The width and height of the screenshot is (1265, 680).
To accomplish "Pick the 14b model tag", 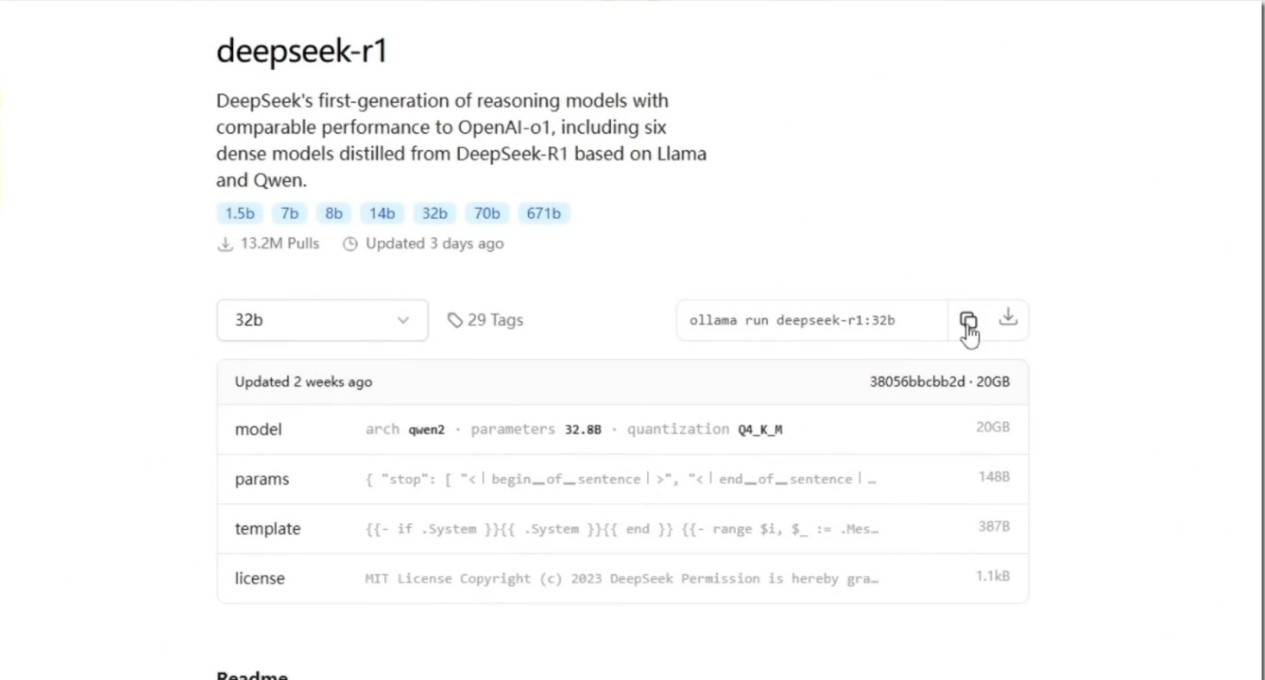I will pyautogui.click(x=382, y=213).
